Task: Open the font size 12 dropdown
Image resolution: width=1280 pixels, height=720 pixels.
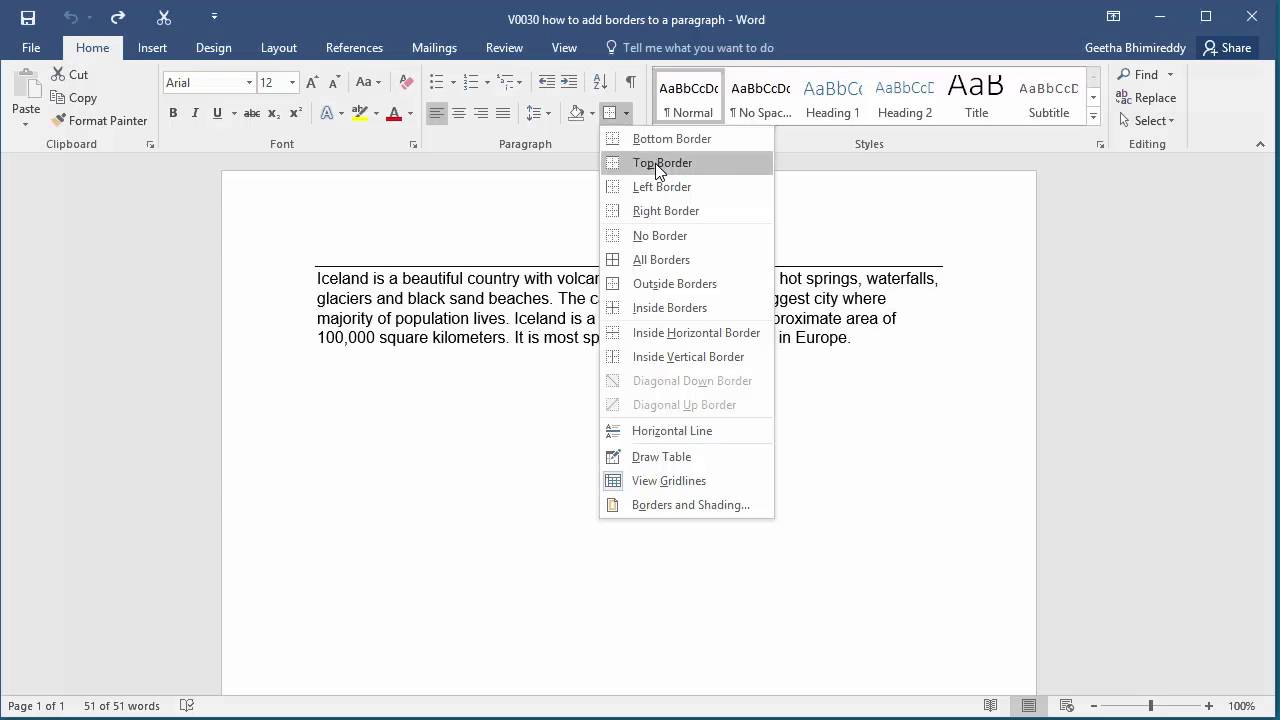Action: pos(292,83)
